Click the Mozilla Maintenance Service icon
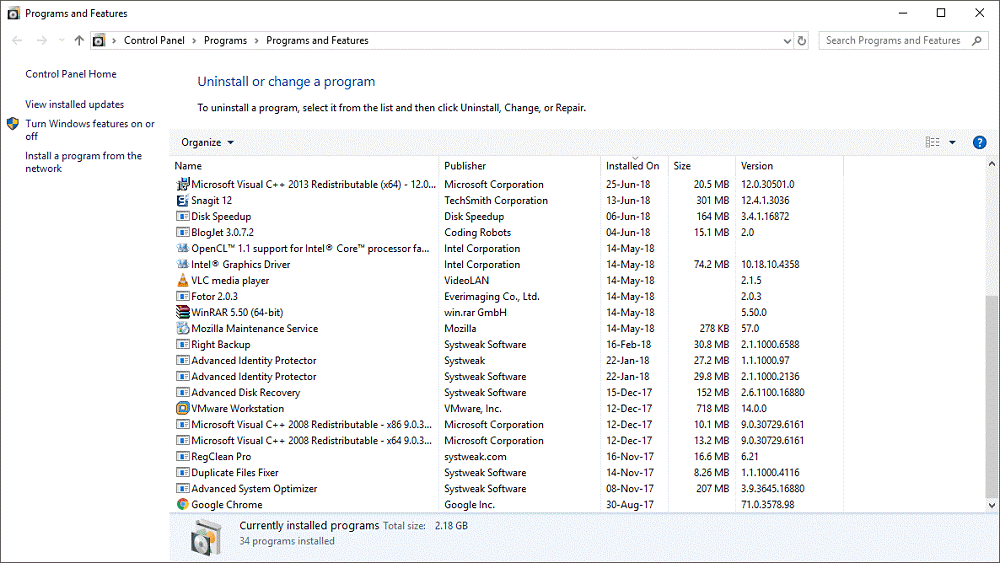 (x=182, y=328)
